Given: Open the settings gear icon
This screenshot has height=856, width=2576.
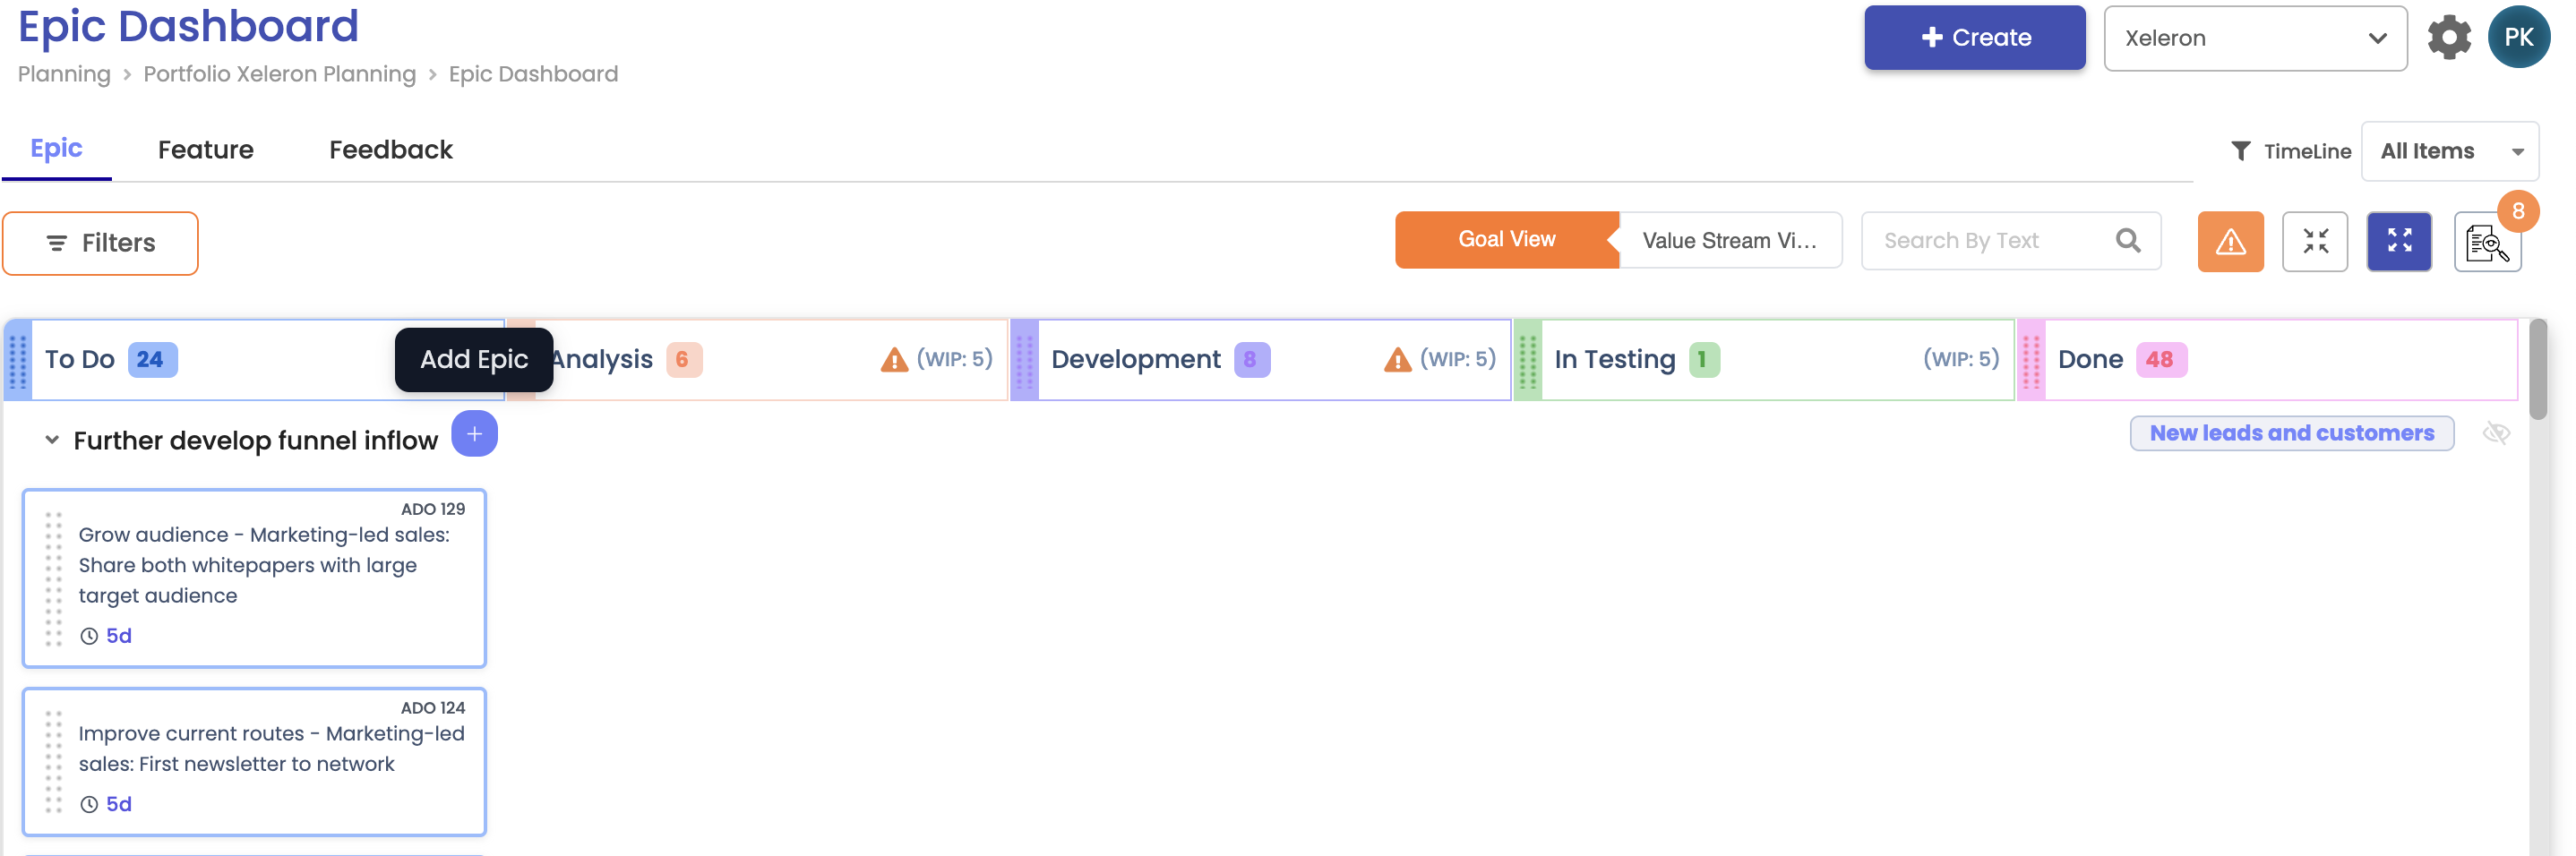Looking at the screenshot, I should coord(2448,38).
